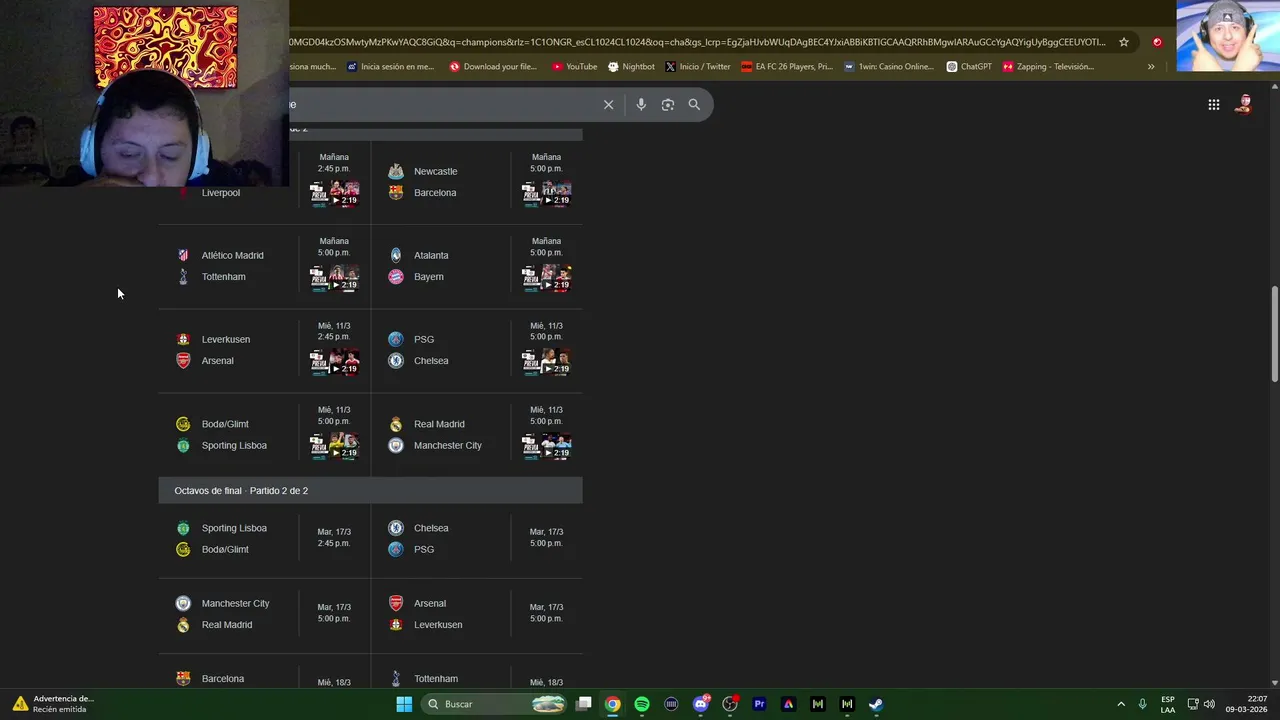Select Atalanta team name
Image resolution: width=1280 pixels, height=720 pixels.
431,255
